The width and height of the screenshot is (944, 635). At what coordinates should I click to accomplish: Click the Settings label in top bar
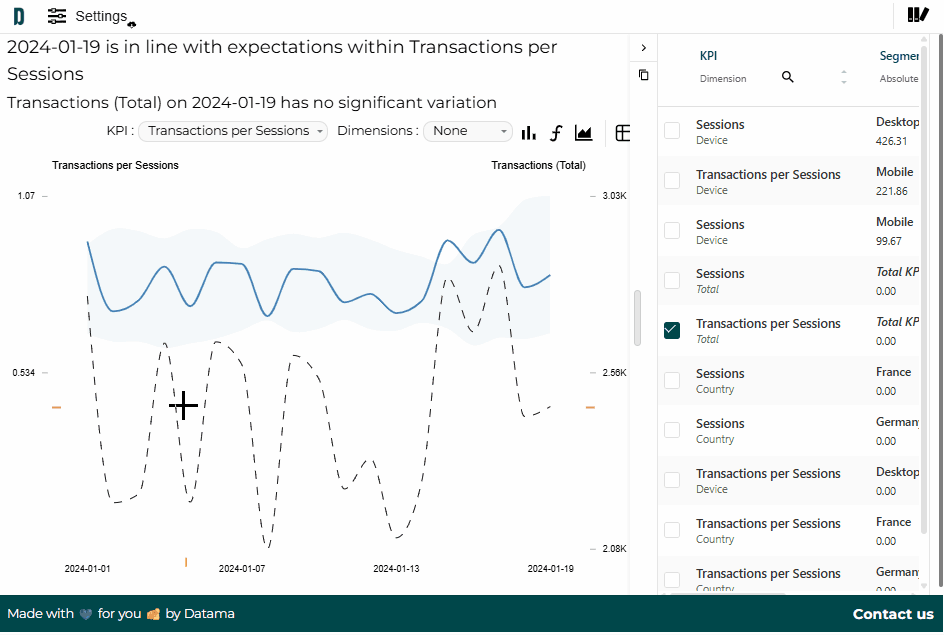101,16
